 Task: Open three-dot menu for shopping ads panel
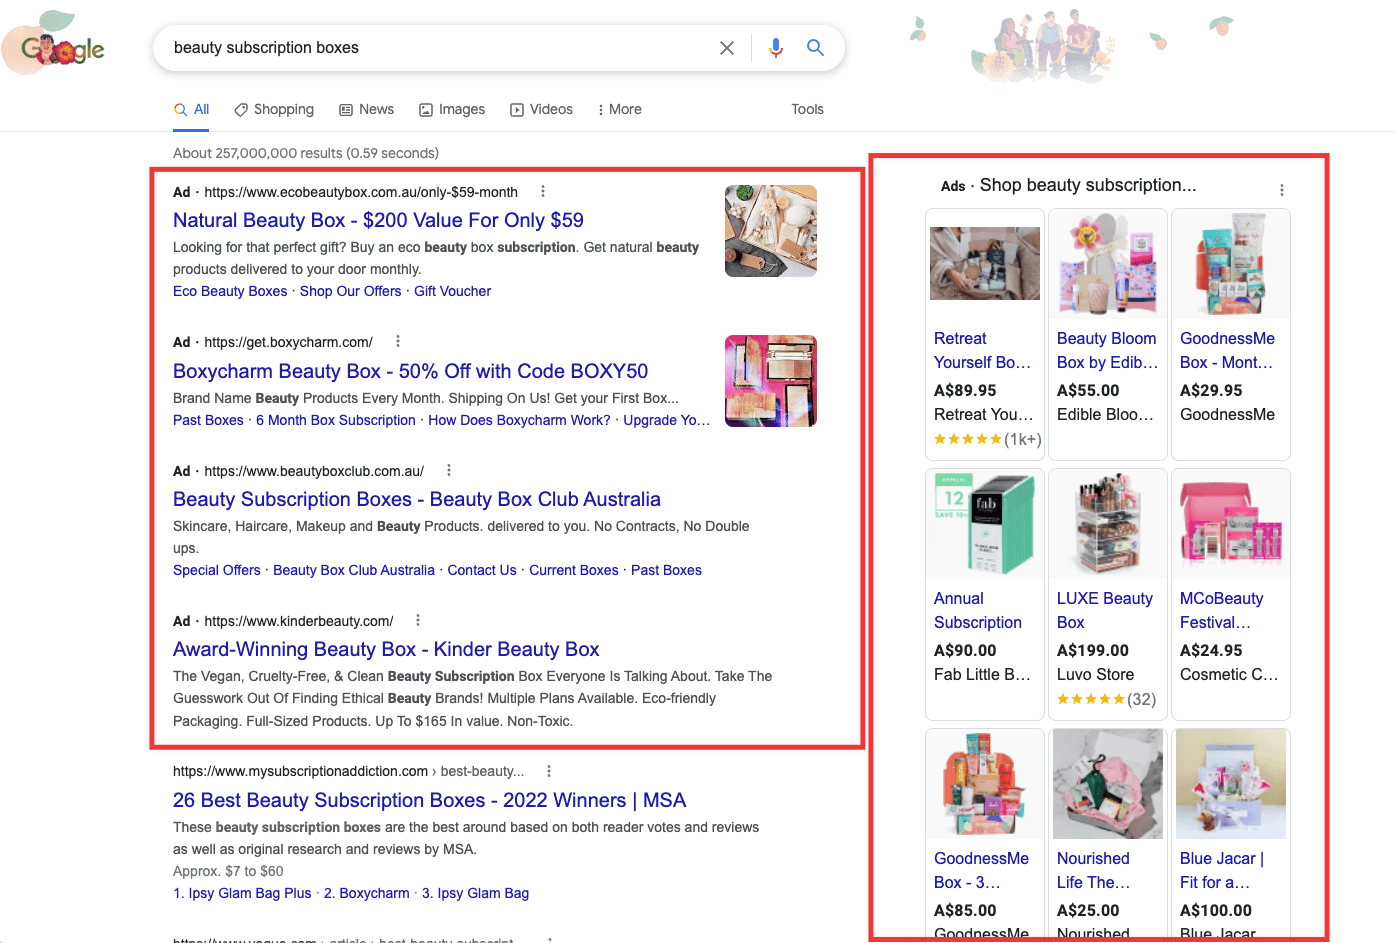pos(1282,190)
